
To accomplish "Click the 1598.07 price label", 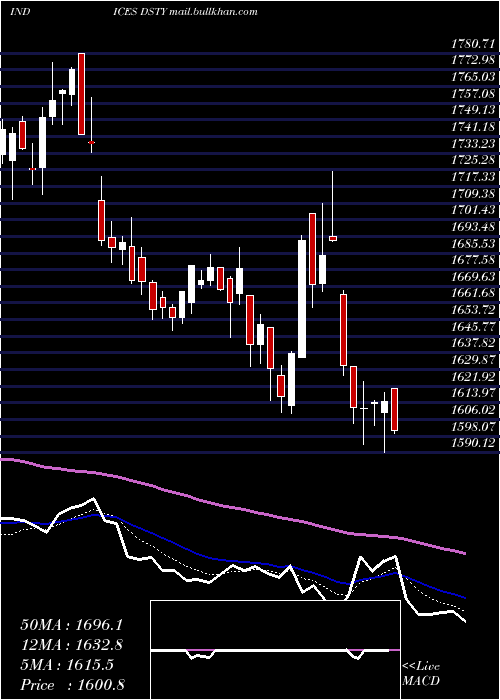I will coord(473,427).
